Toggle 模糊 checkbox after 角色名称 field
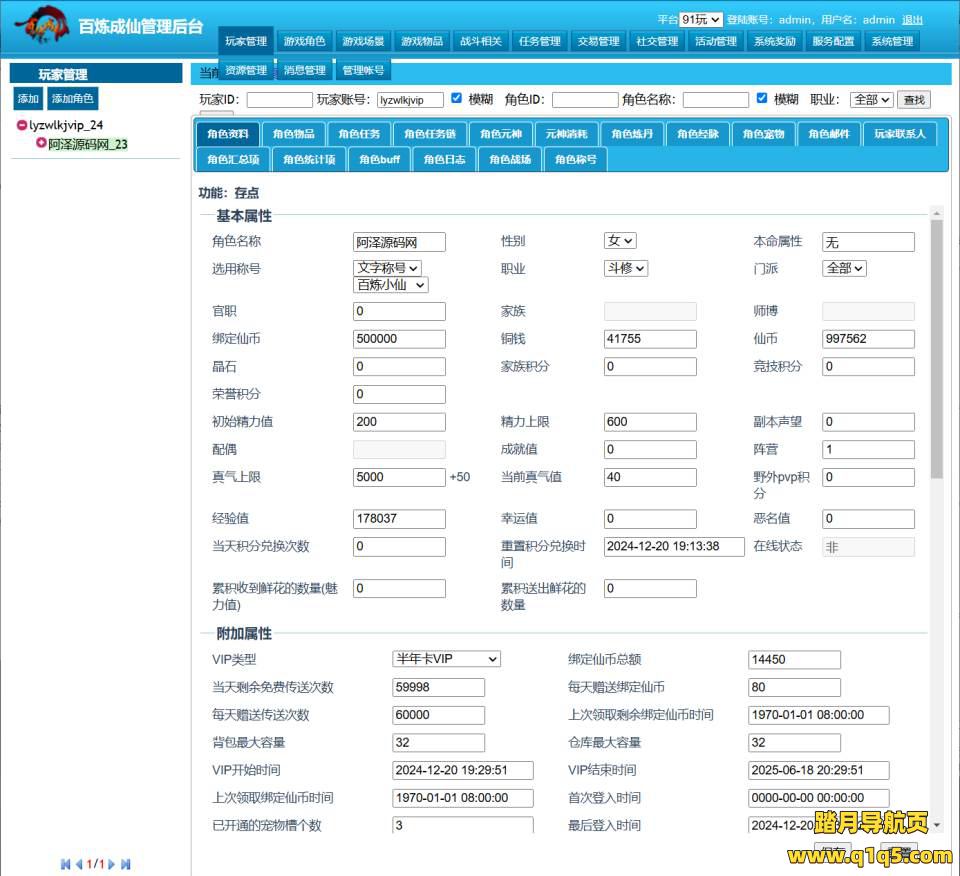960x876 pixels. (x=762, y=98)
